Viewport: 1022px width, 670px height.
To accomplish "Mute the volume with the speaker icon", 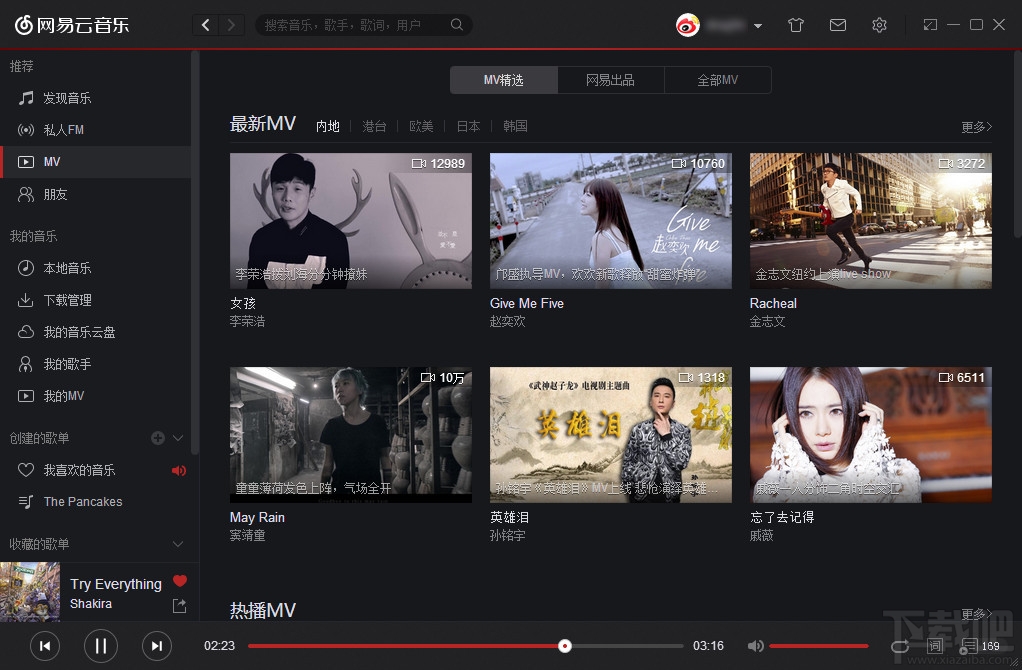I will pos(756,646).
